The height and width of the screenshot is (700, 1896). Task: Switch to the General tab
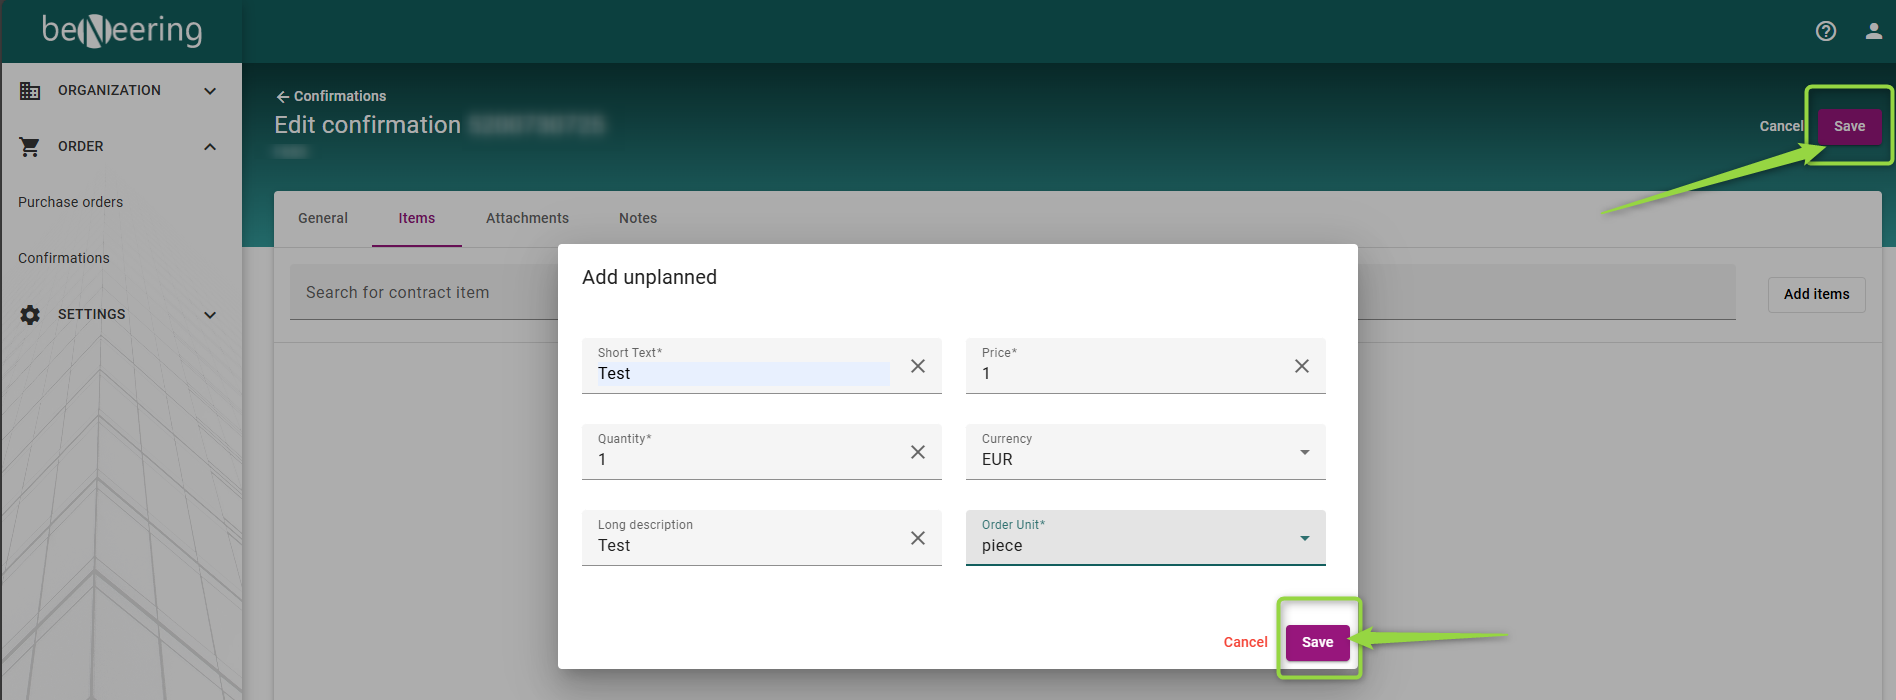point(323,218)
